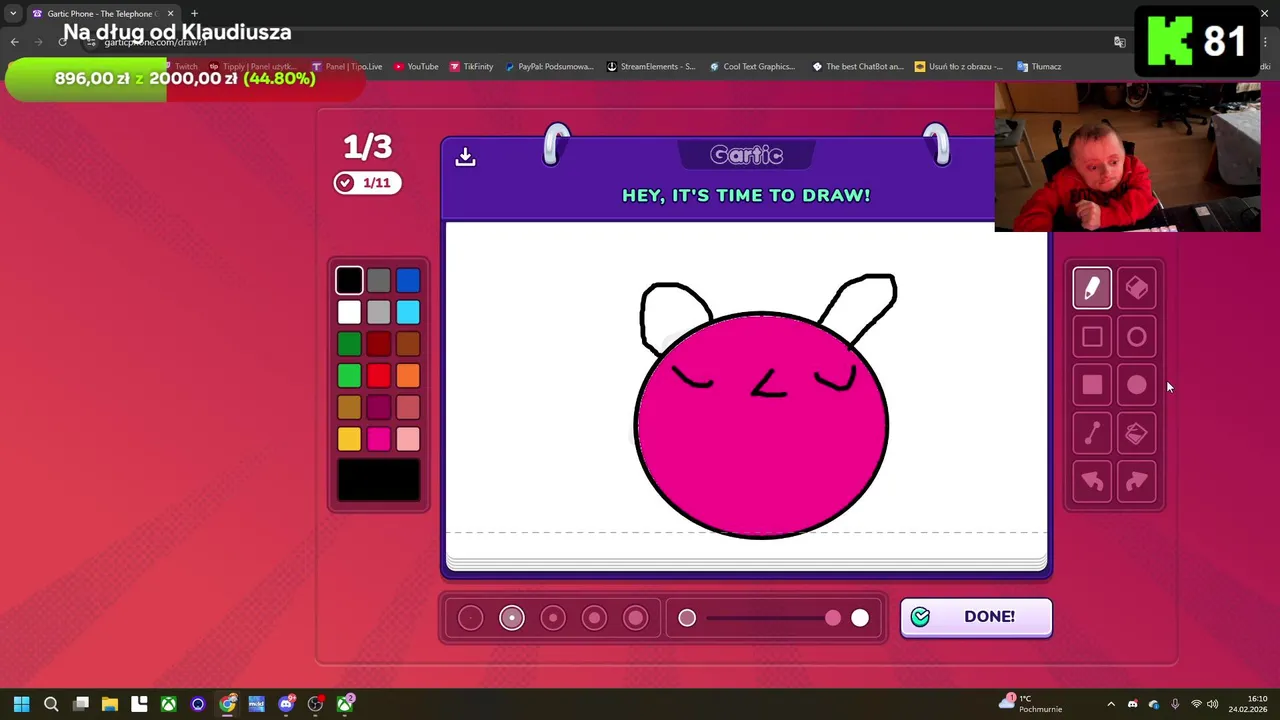
Task: Open Task View in the taskbar
Action: pyautogui.click(x=81, y=704)
